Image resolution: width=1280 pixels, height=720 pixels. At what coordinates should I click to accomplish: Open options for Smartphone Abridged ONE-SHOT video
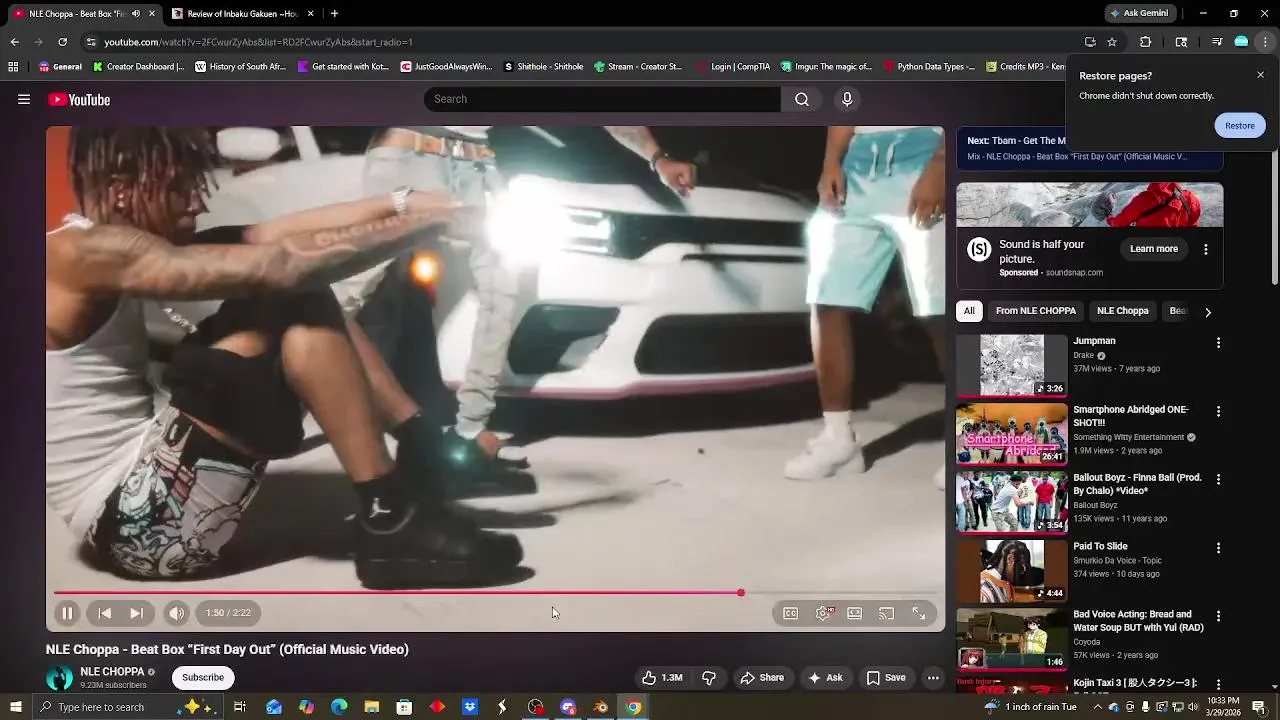[1218, 411]
